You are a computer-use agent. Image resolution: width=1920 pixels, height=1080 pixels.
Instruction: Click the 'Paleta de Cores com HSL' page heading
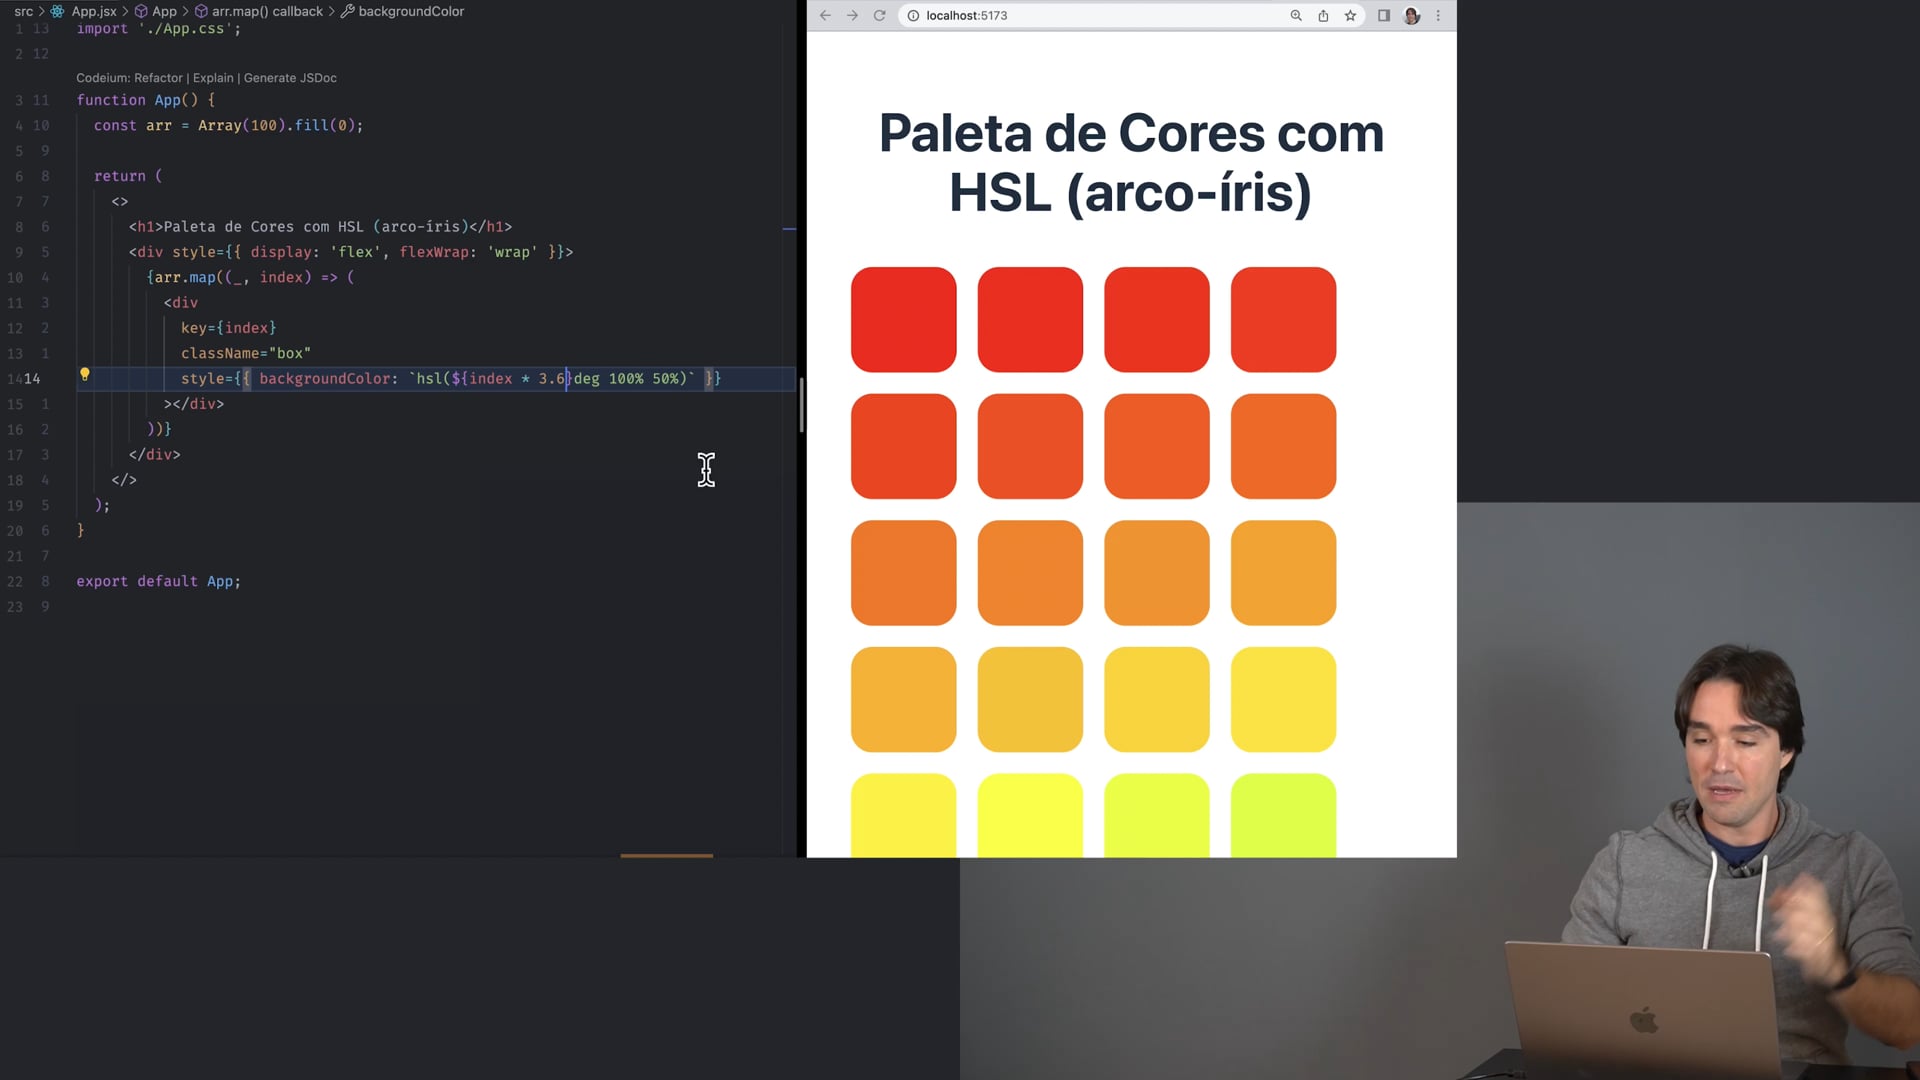(1131, 163)
